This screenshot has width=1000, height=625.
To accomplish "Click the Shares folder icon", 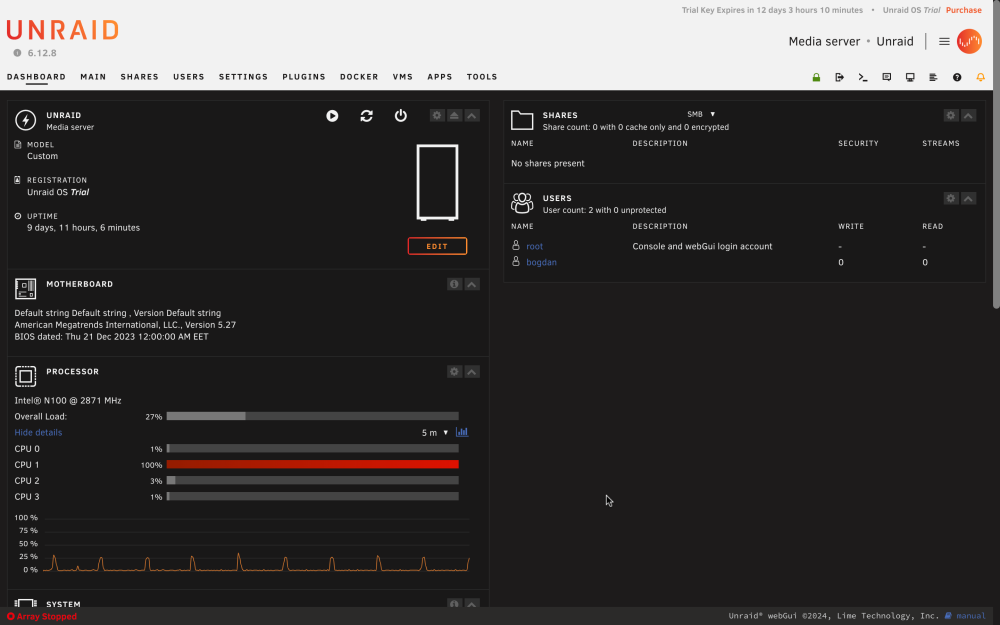I will coord(522,120).
